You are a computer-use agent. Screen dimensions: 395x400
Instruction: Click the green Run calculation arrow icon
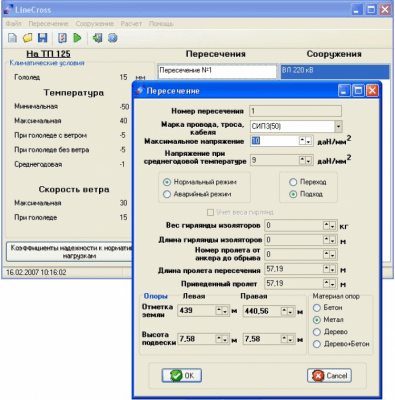[x=77, y=38]
